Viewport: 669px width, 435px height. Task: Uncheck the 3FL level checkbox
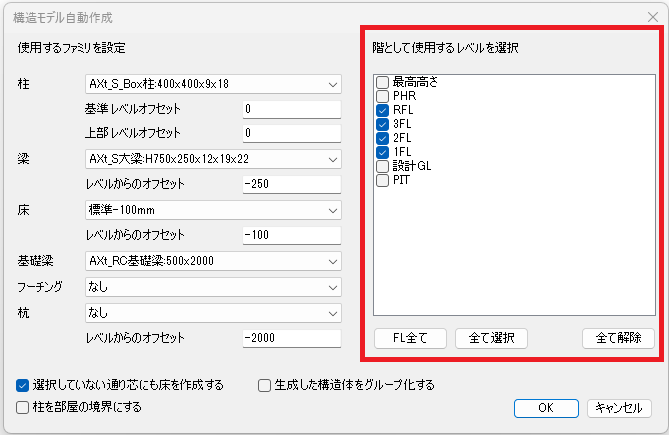pyautogui.click(x=382, y=124)
